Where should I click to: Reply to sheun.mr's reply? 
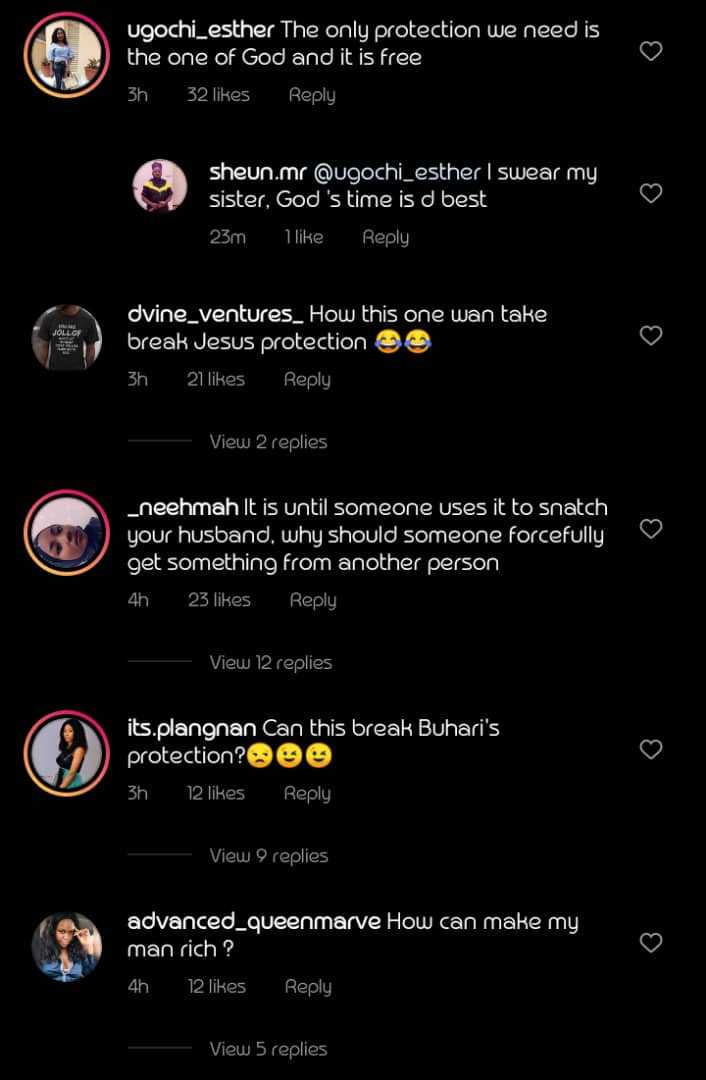(x=385, y=237)
